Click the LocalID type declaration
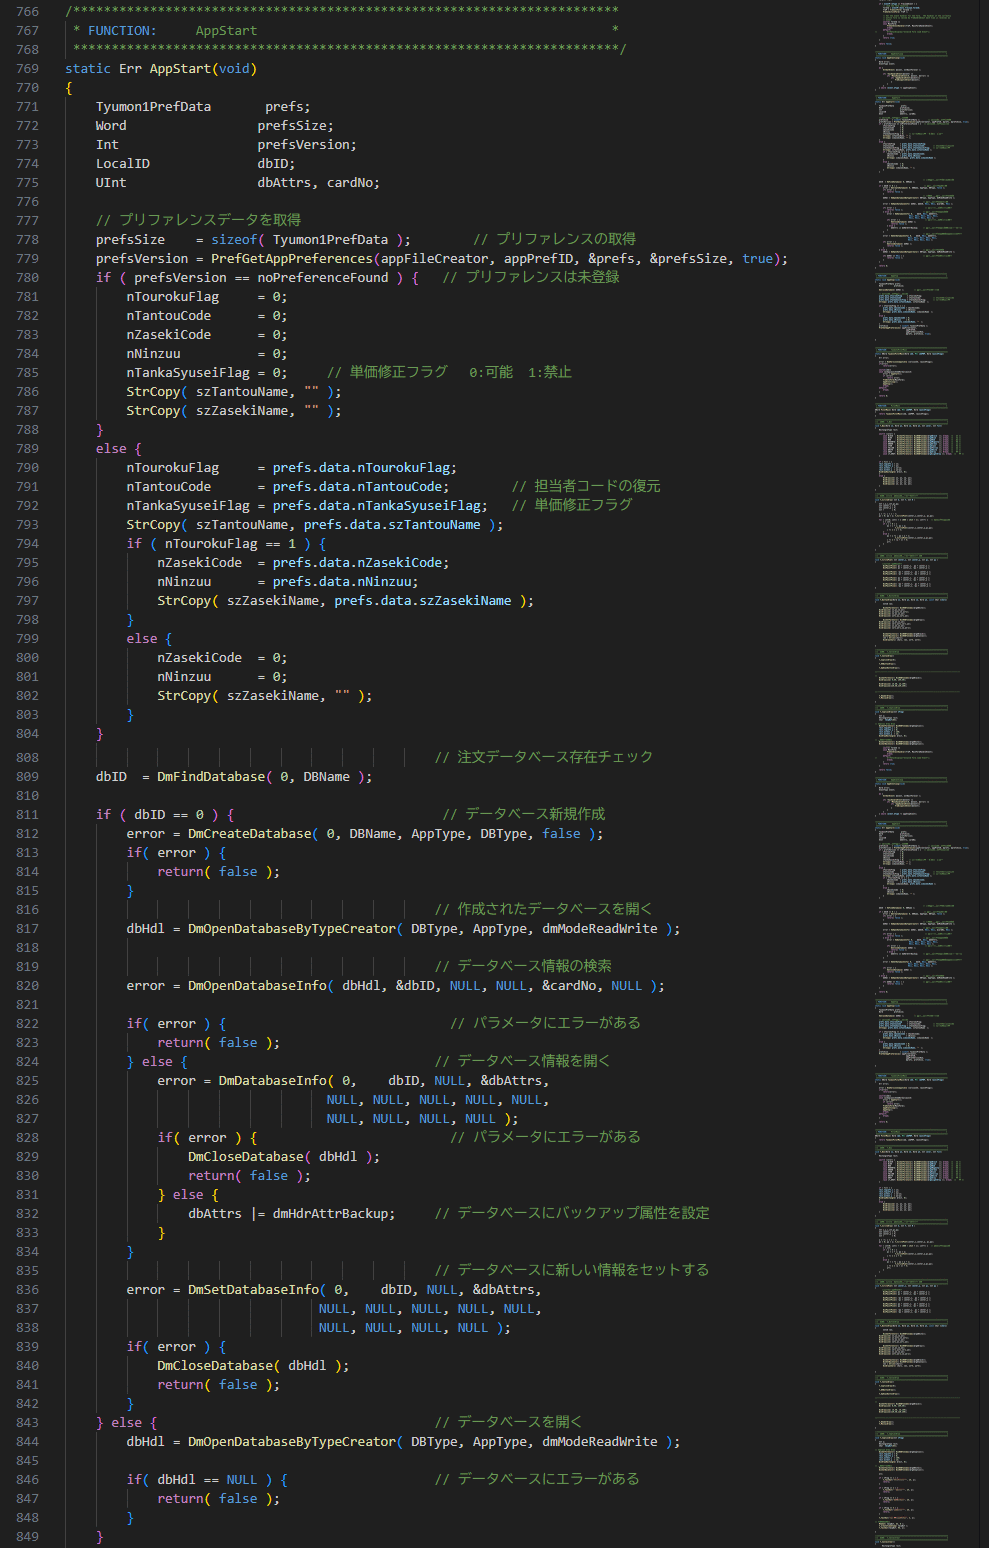The image size is (989, 1548). point(122,164)
